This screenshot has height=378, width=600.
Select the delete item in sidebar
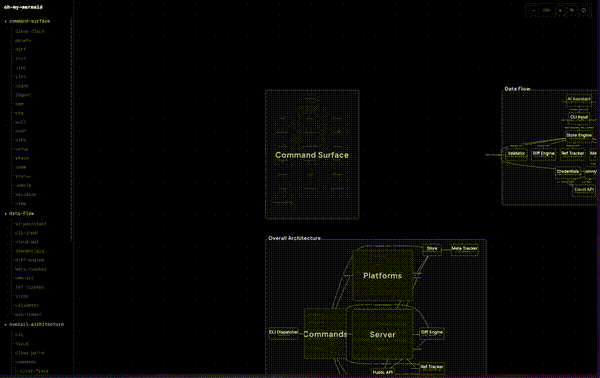[23, 41]
